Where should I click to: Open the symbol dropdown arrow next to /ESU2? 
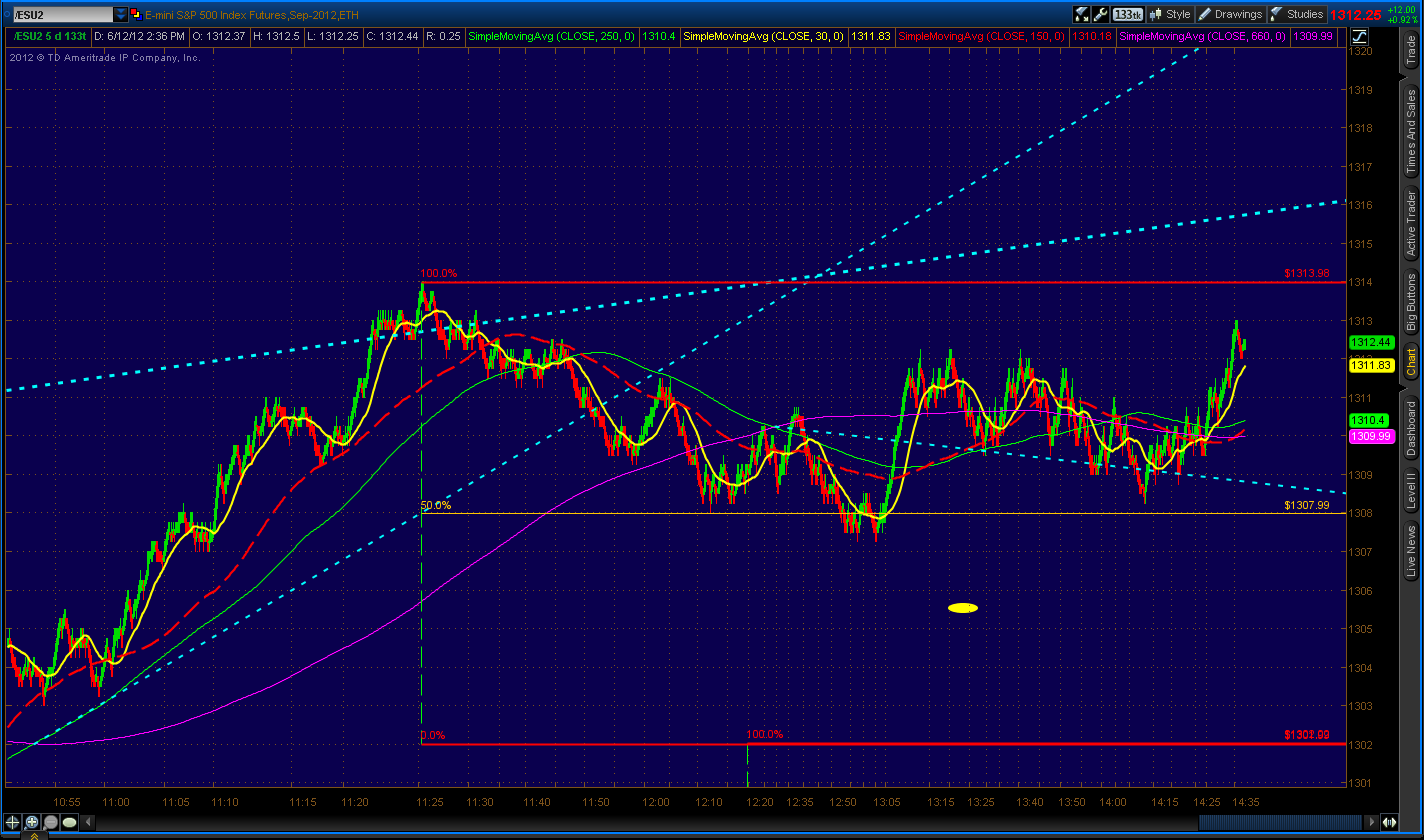tap(121, 14)
